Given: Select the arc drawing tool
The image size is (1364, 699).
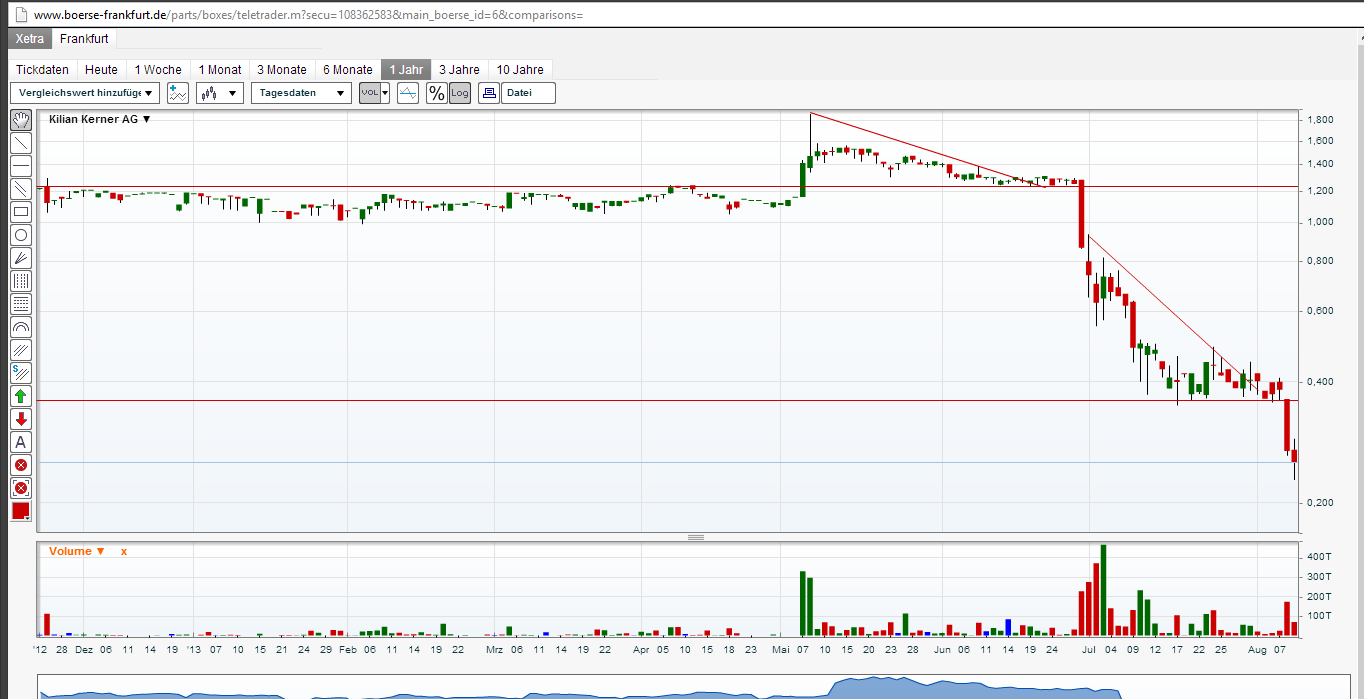Looking at the screenshot, I should (21, 327).
